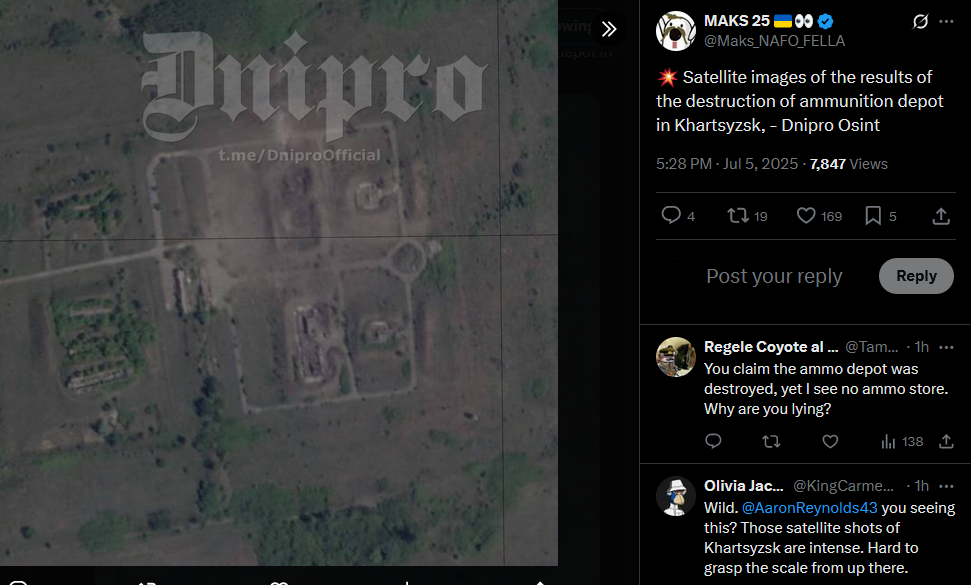971x585 pixels.
Task: Repost the main post with 19 reposts
Action: [x=738, y=215]
